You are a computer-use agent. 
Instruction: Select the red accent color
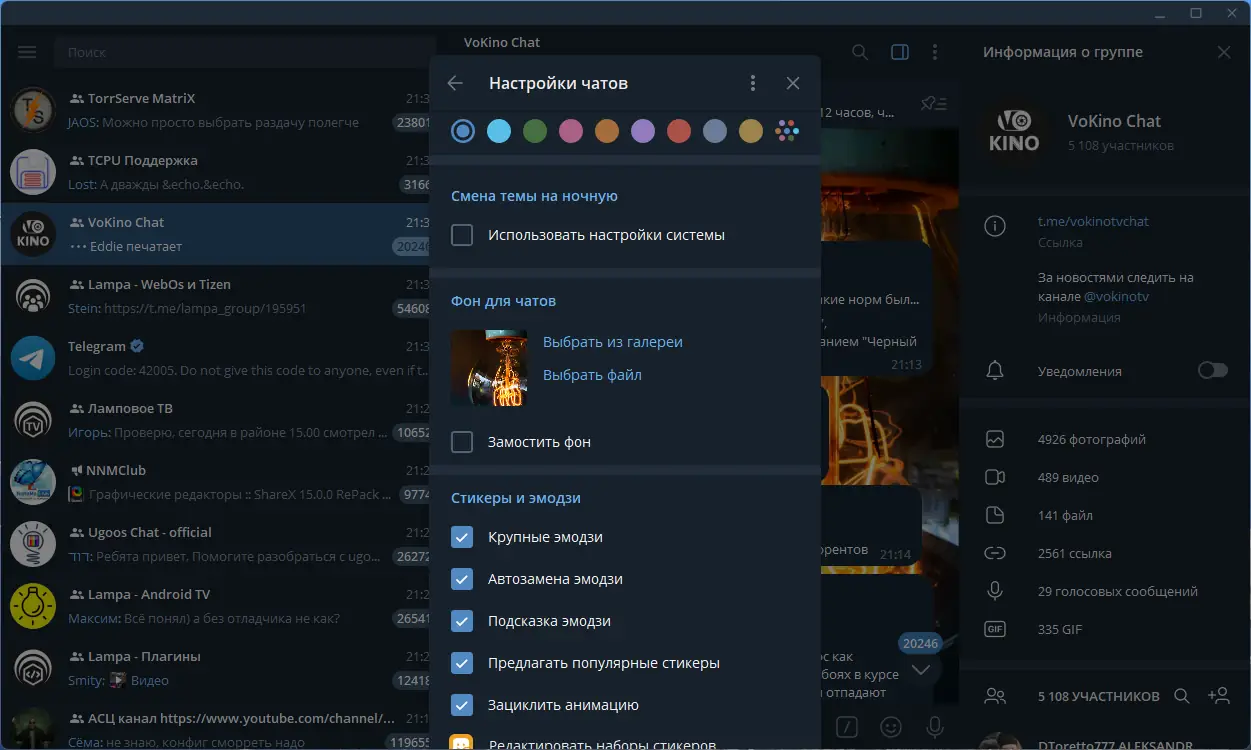679,131
